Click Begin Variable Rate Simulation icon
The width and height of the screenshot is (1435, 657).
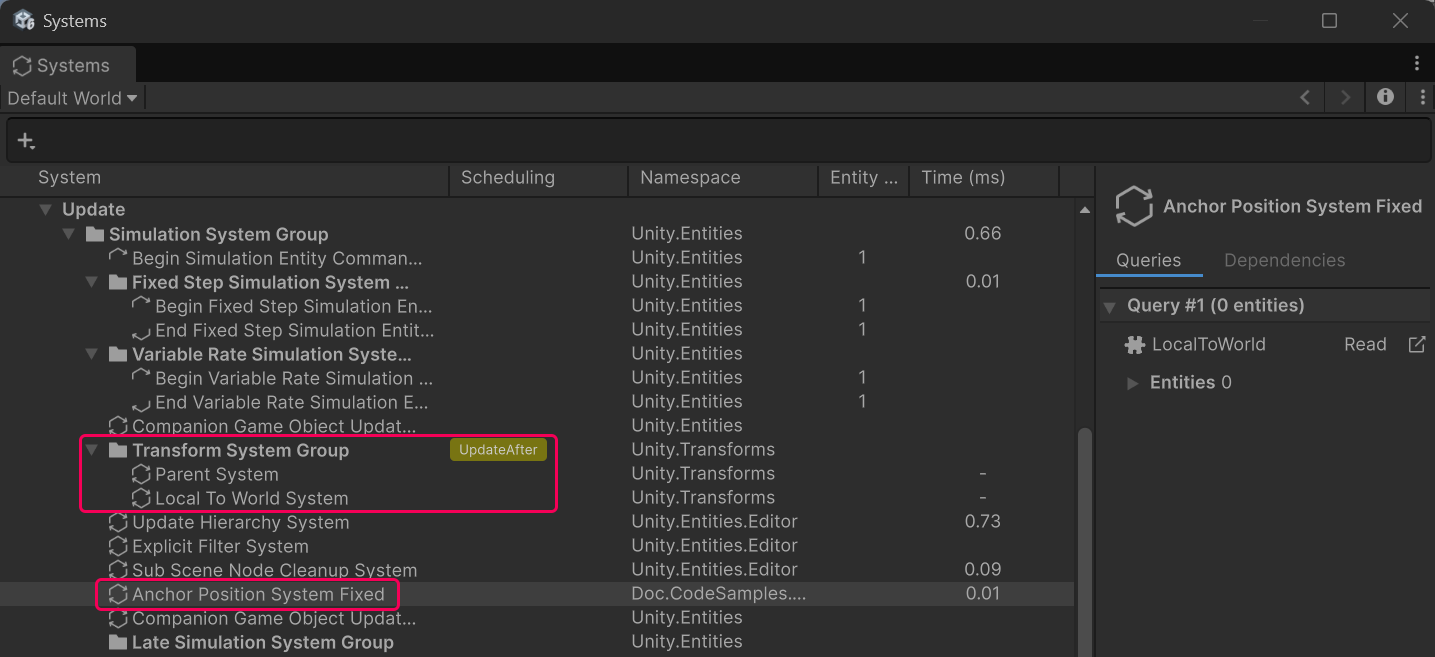pos(141,378)
